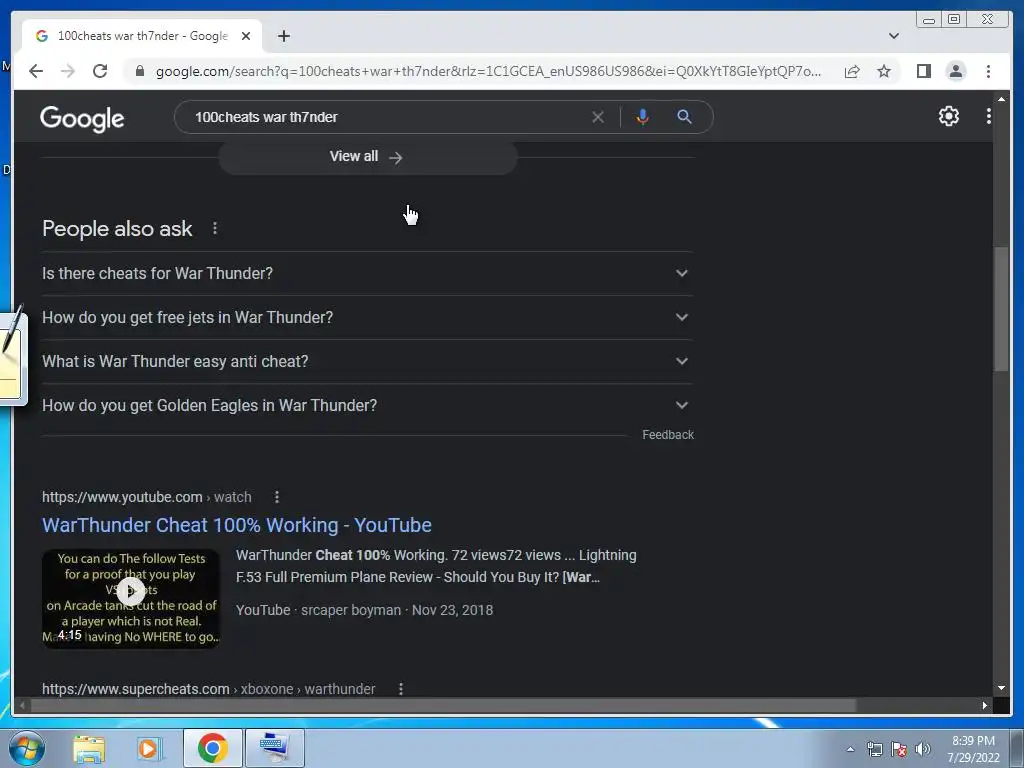Open Chrome side panel
The width and height of the screenshot is (1024, 768).
pyautogui.click(x=923, y=71)
